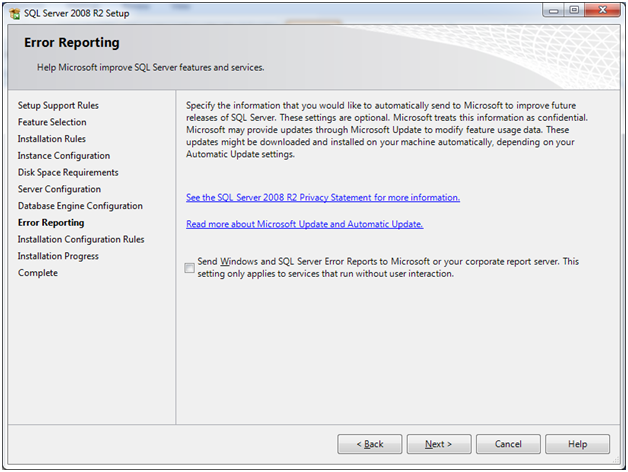Select Disk Space Requirements step
The image size is (628, 472).
point(68,172)
